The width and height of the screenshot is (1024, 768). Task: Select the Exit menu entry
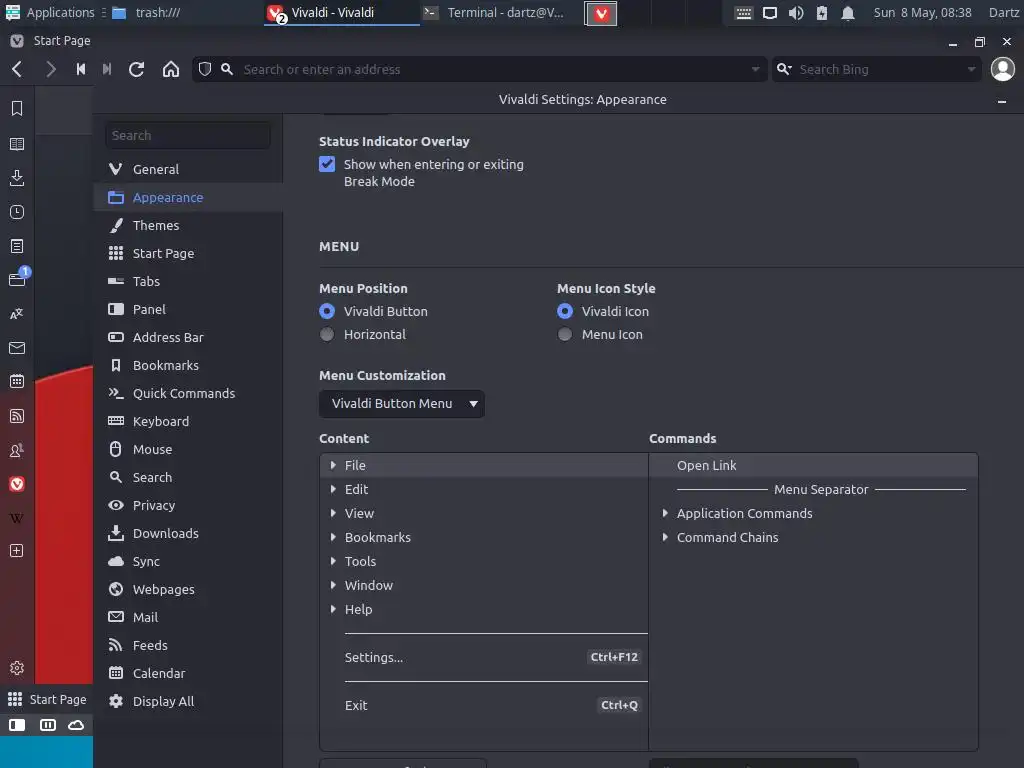(x=484, y=705)
